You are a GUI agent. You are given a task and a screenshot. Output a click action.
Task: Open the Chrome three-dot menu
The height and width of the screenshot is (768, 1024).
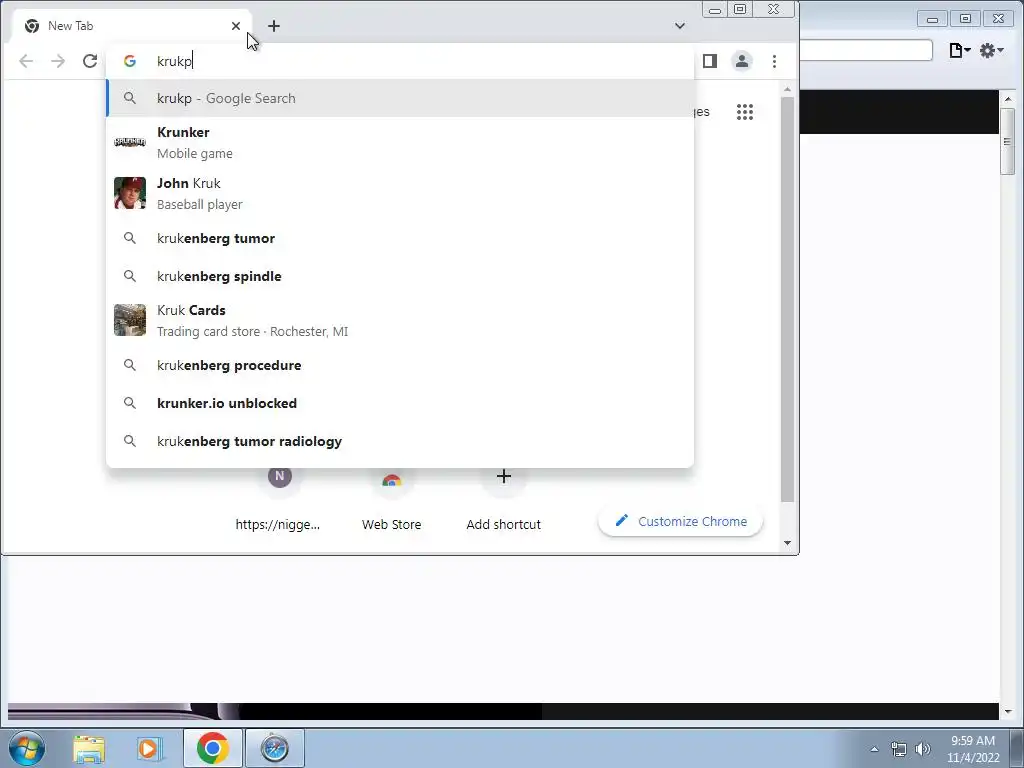click(x=775, y=61)
